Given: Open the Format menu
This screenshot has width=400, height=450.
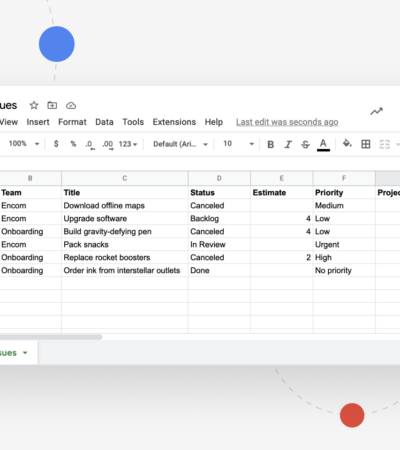Looking at the screenshot, I should (x=72, y=122).
